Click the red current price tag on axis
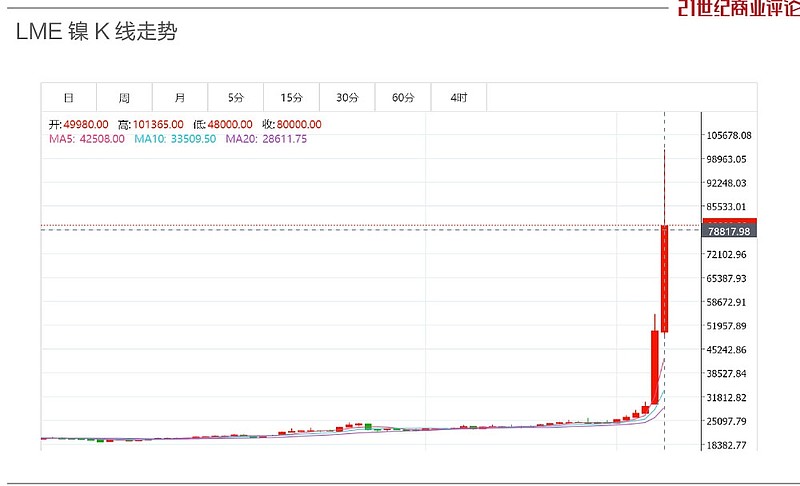The height and width of the screenshot is (486, 800). pyautogui.click(x=730, y=221)
